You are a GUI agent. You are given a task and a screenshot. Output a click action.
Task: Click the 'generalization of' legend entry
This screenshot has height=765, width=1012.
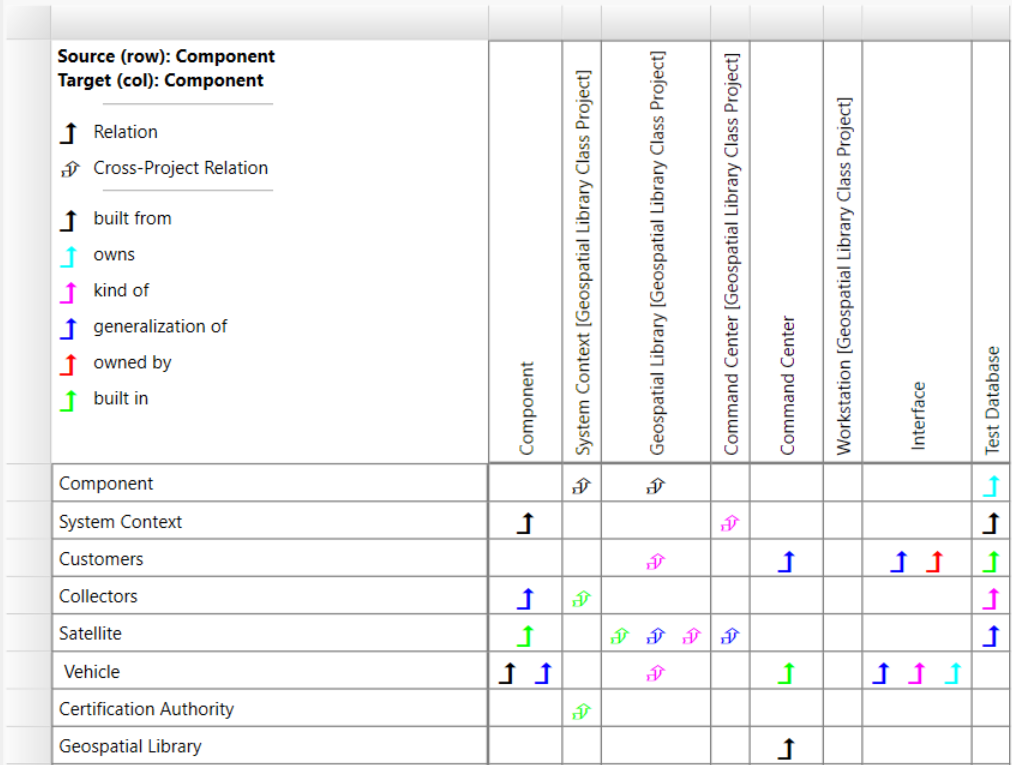point(143,327)
